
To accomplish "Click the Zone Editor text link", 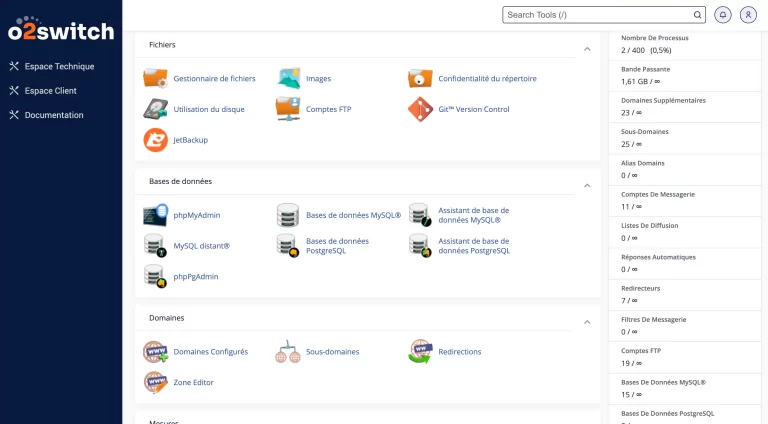I will [193, 382].
